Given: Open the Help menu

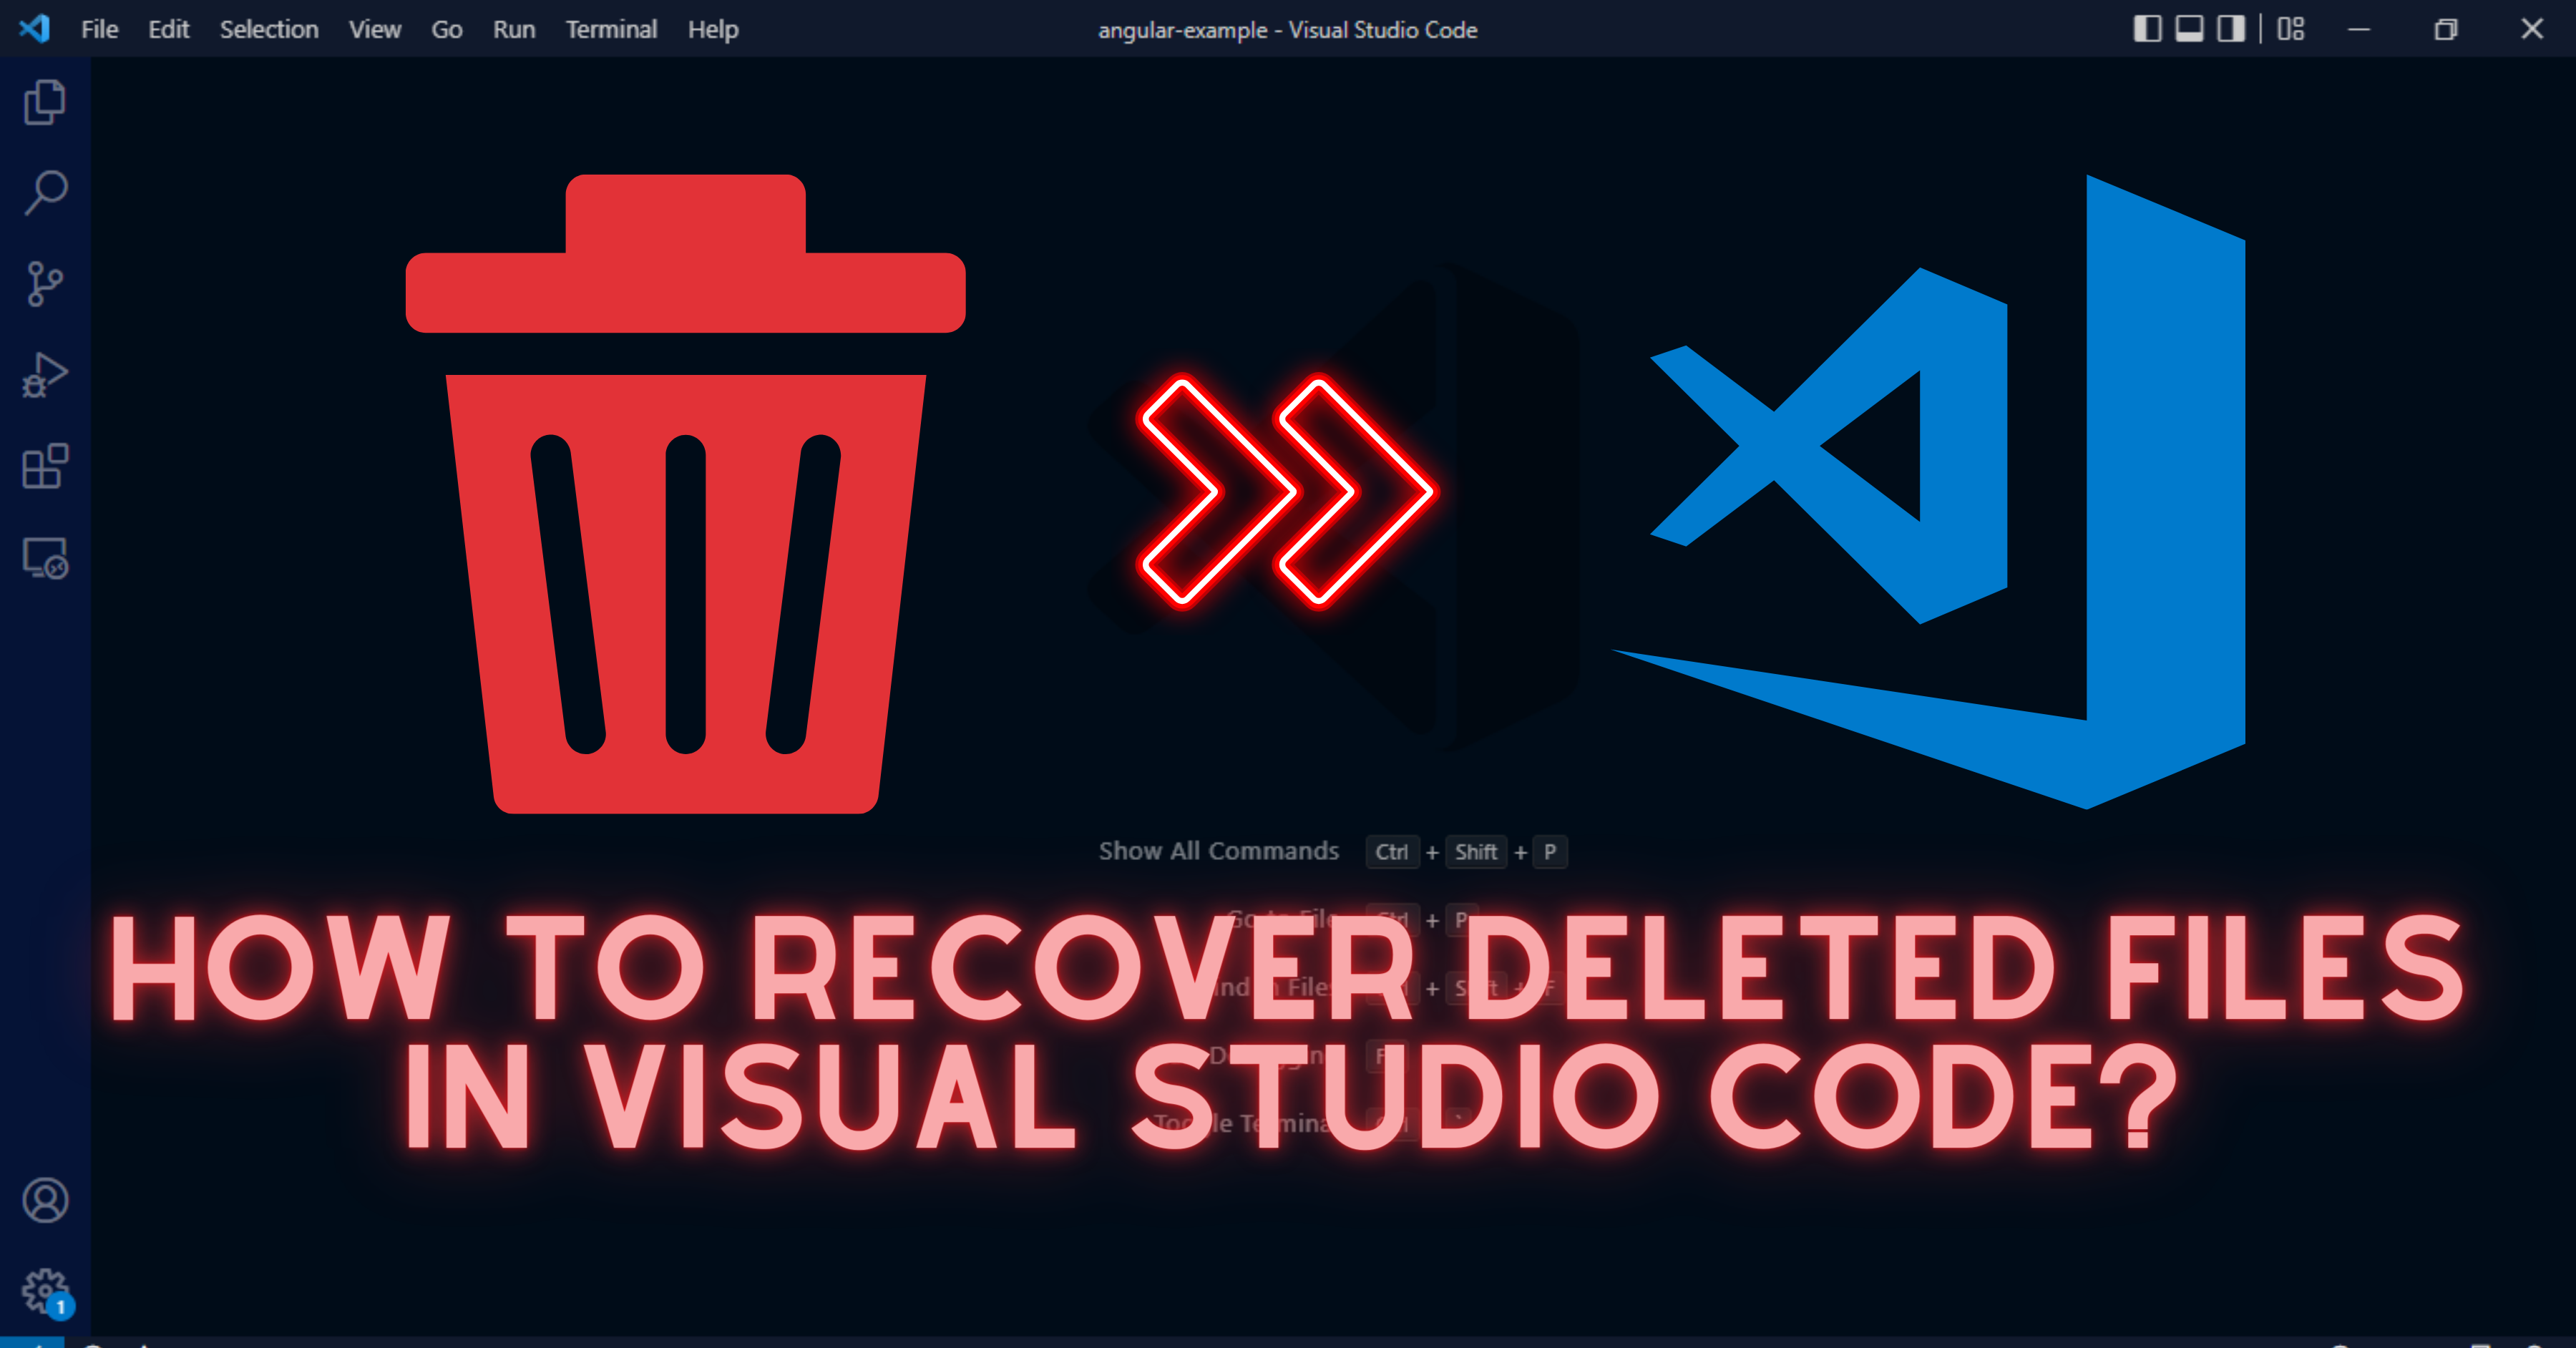Looking at the screenshot, I should pos(712,29).
